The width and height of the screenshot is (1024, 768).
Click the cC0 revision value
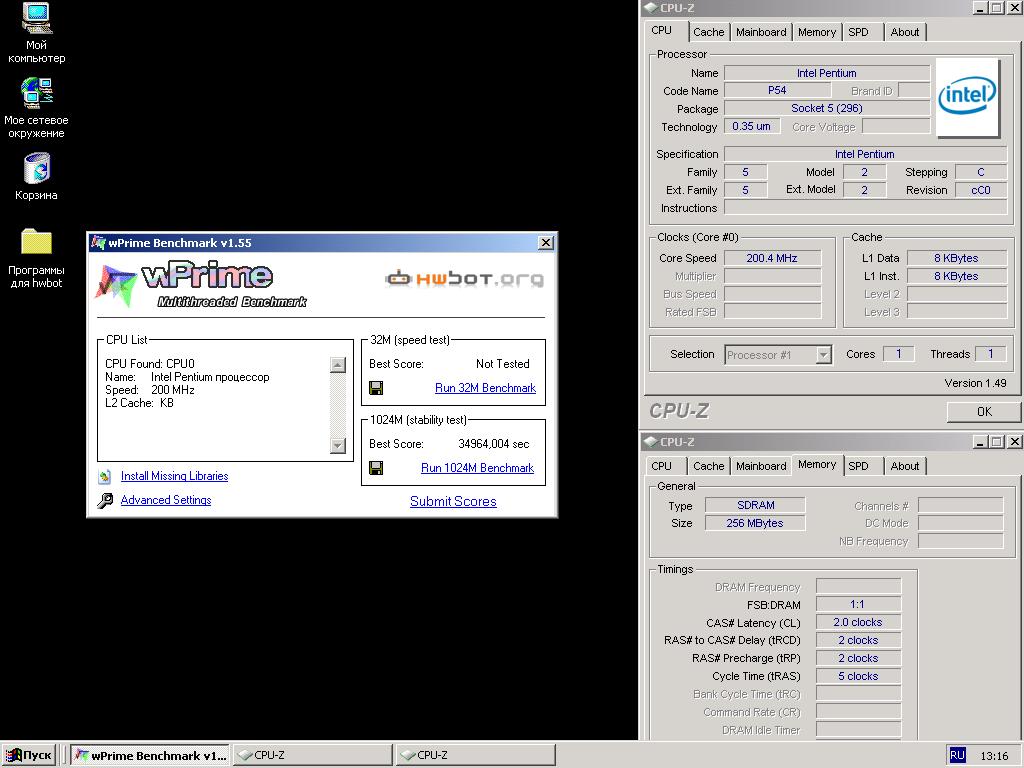[x=980, y=190]
